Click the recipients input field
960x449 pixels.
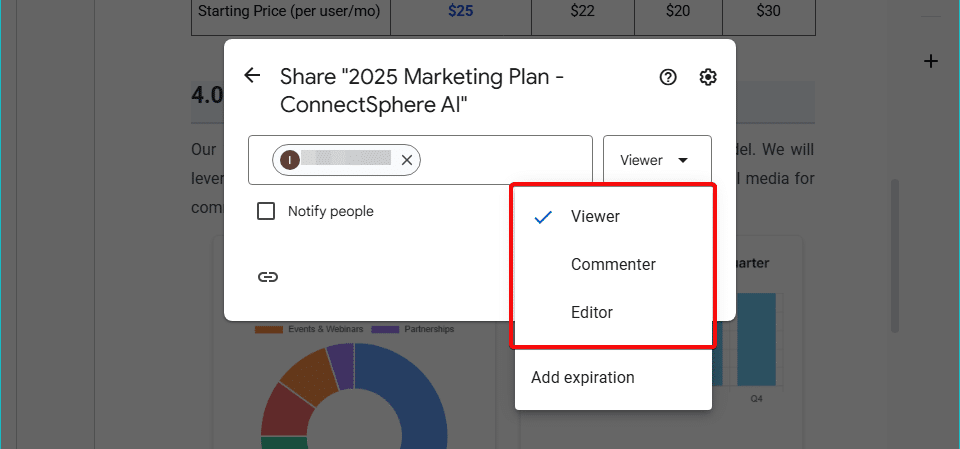(420, 160)
